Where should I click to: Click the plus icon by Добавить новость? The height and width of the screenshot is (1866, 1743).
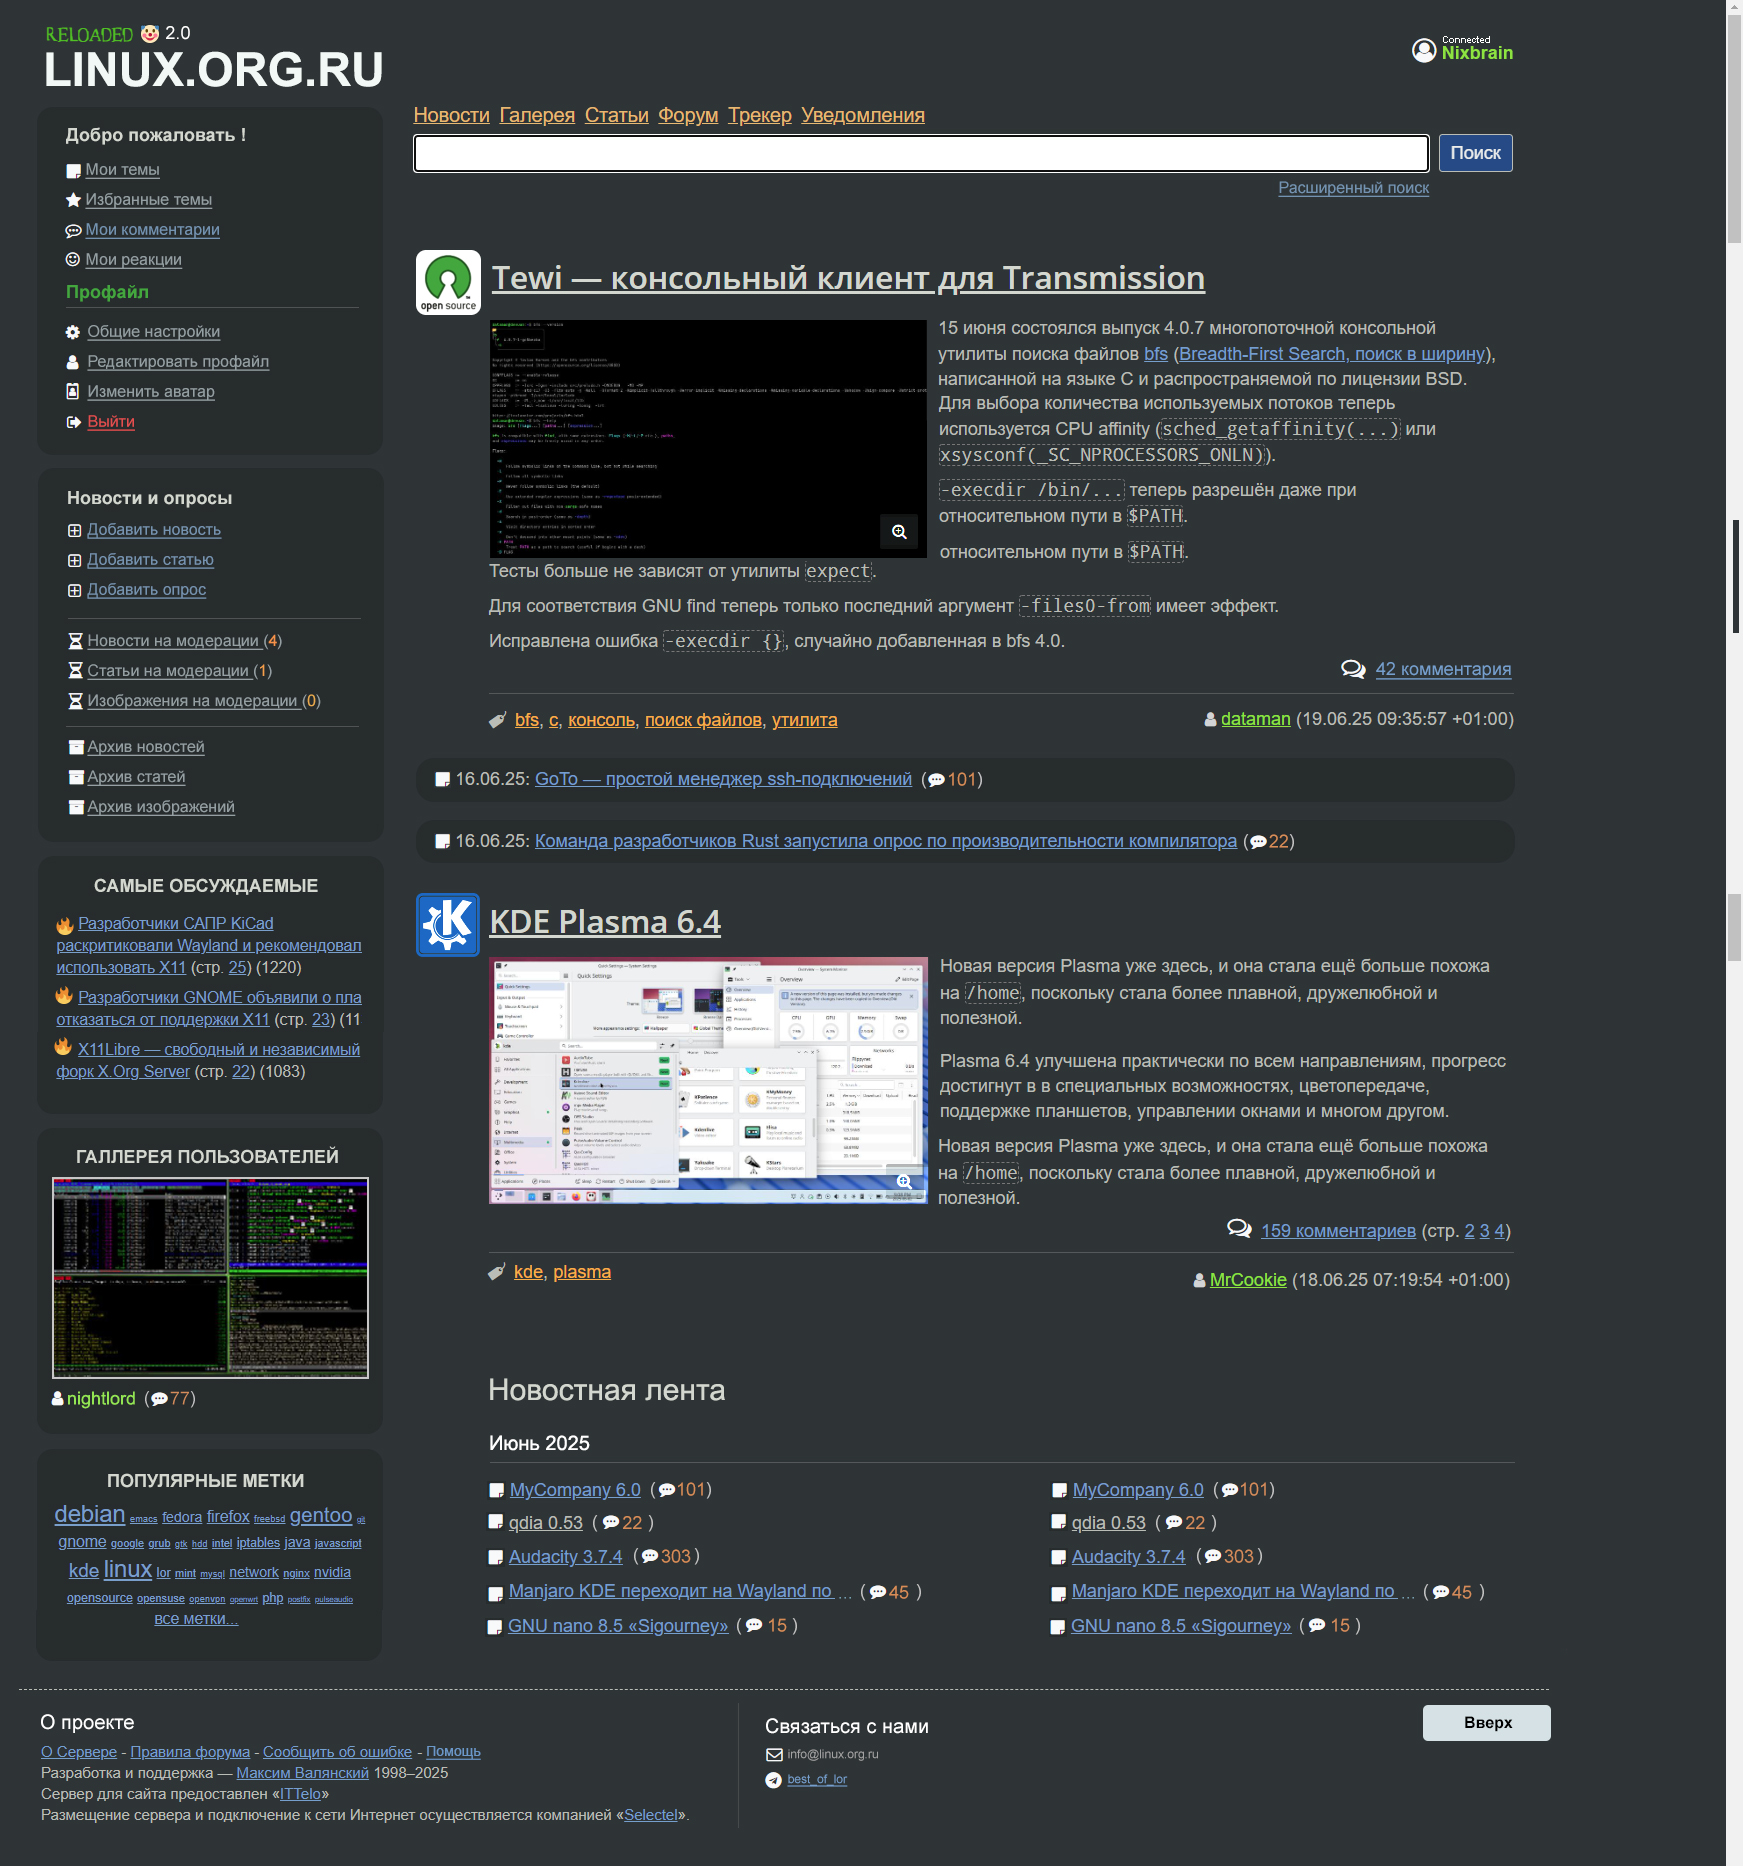74,530
